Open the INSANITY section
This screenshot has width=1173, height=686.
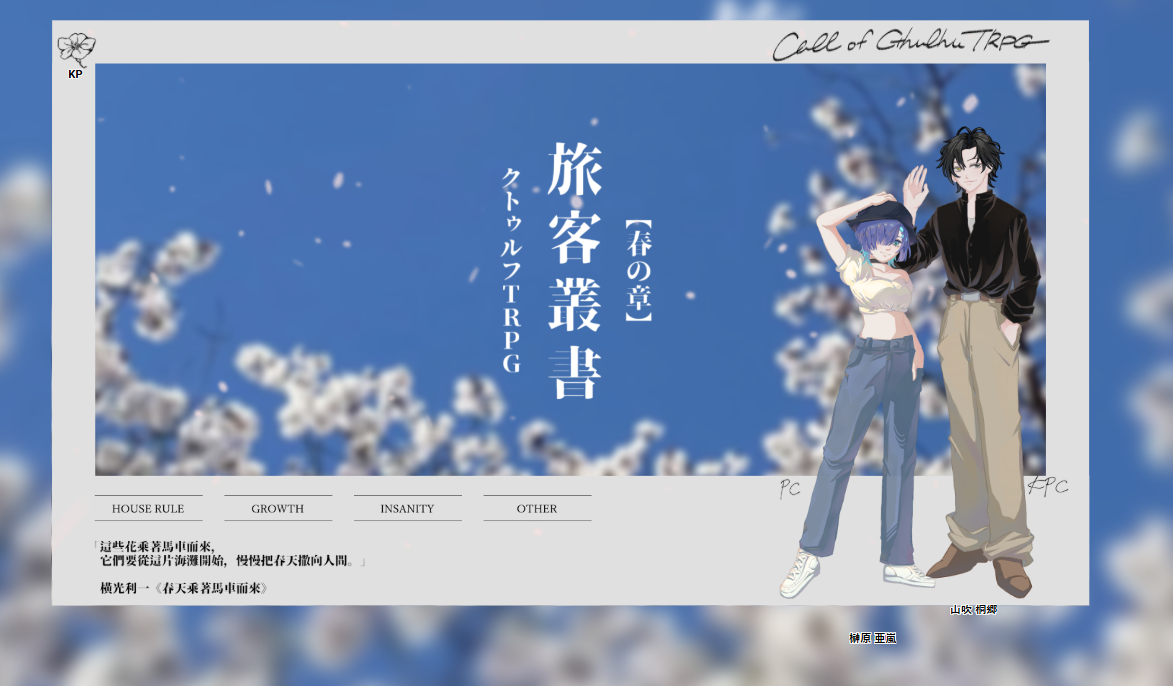(x=407, y=508)
